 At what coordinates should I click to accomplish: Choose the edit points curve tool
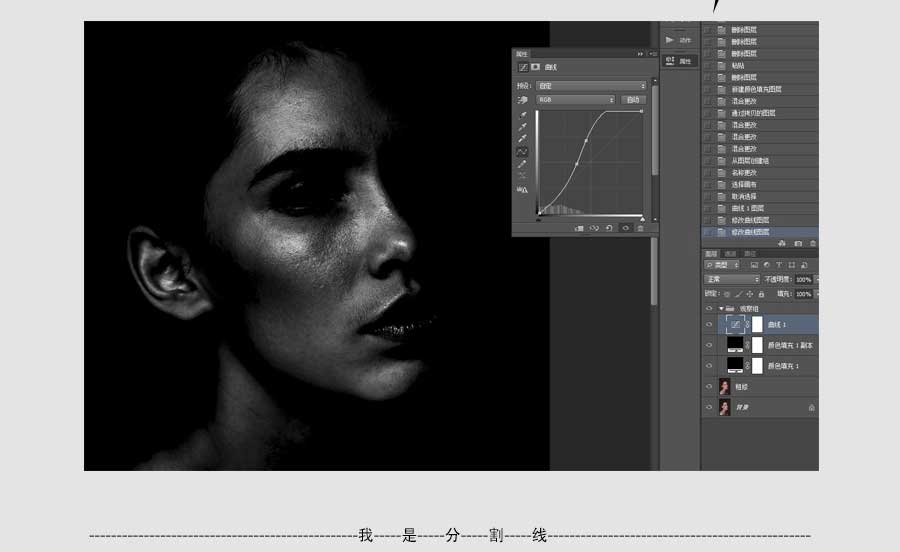pyautogui.click(x=522, y=152)
